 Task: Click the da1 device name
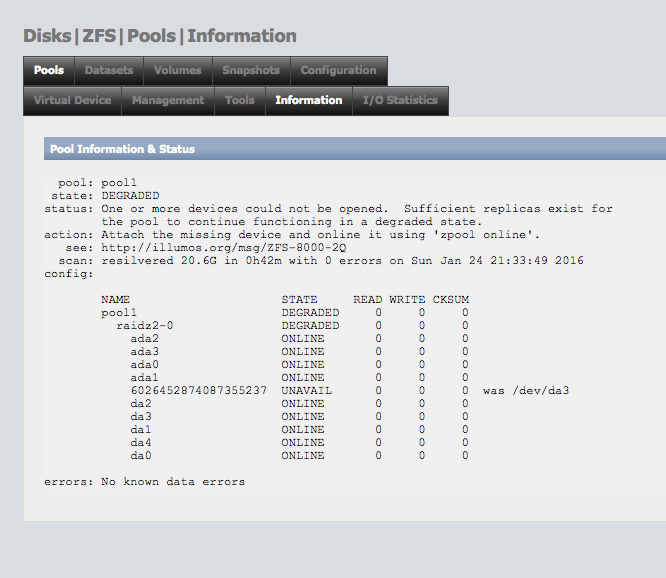pyautogui.click(x=141, y=429)
